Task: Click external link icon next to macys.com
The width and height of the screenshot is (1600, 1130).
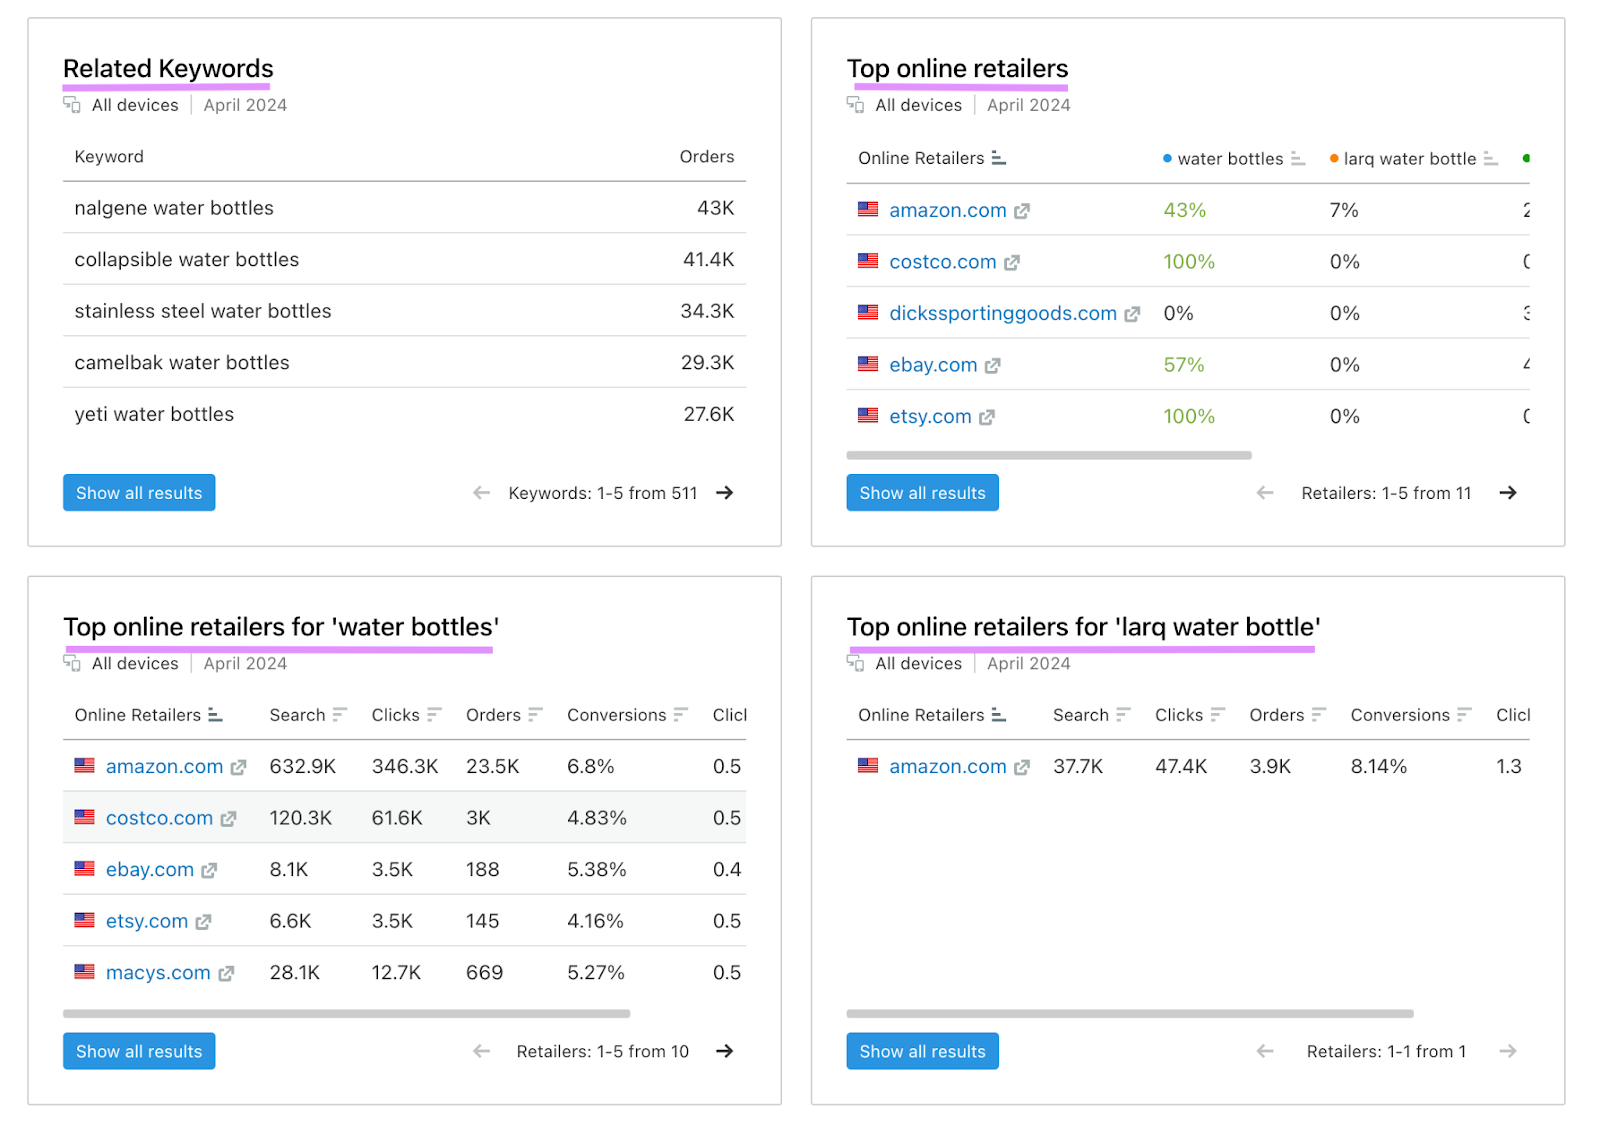Action: coord(226,974)
